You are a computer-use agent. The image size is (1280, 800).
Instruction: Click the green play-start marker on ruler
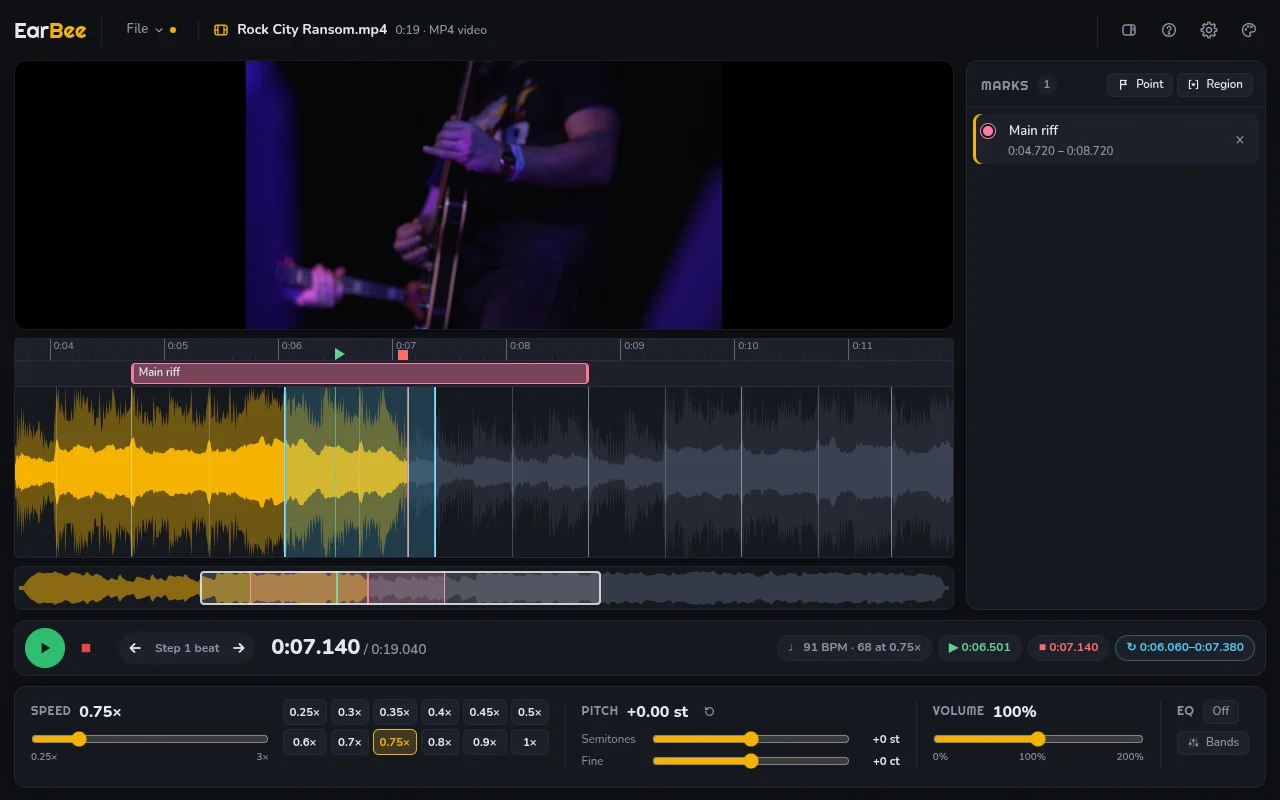coord(339,354)
